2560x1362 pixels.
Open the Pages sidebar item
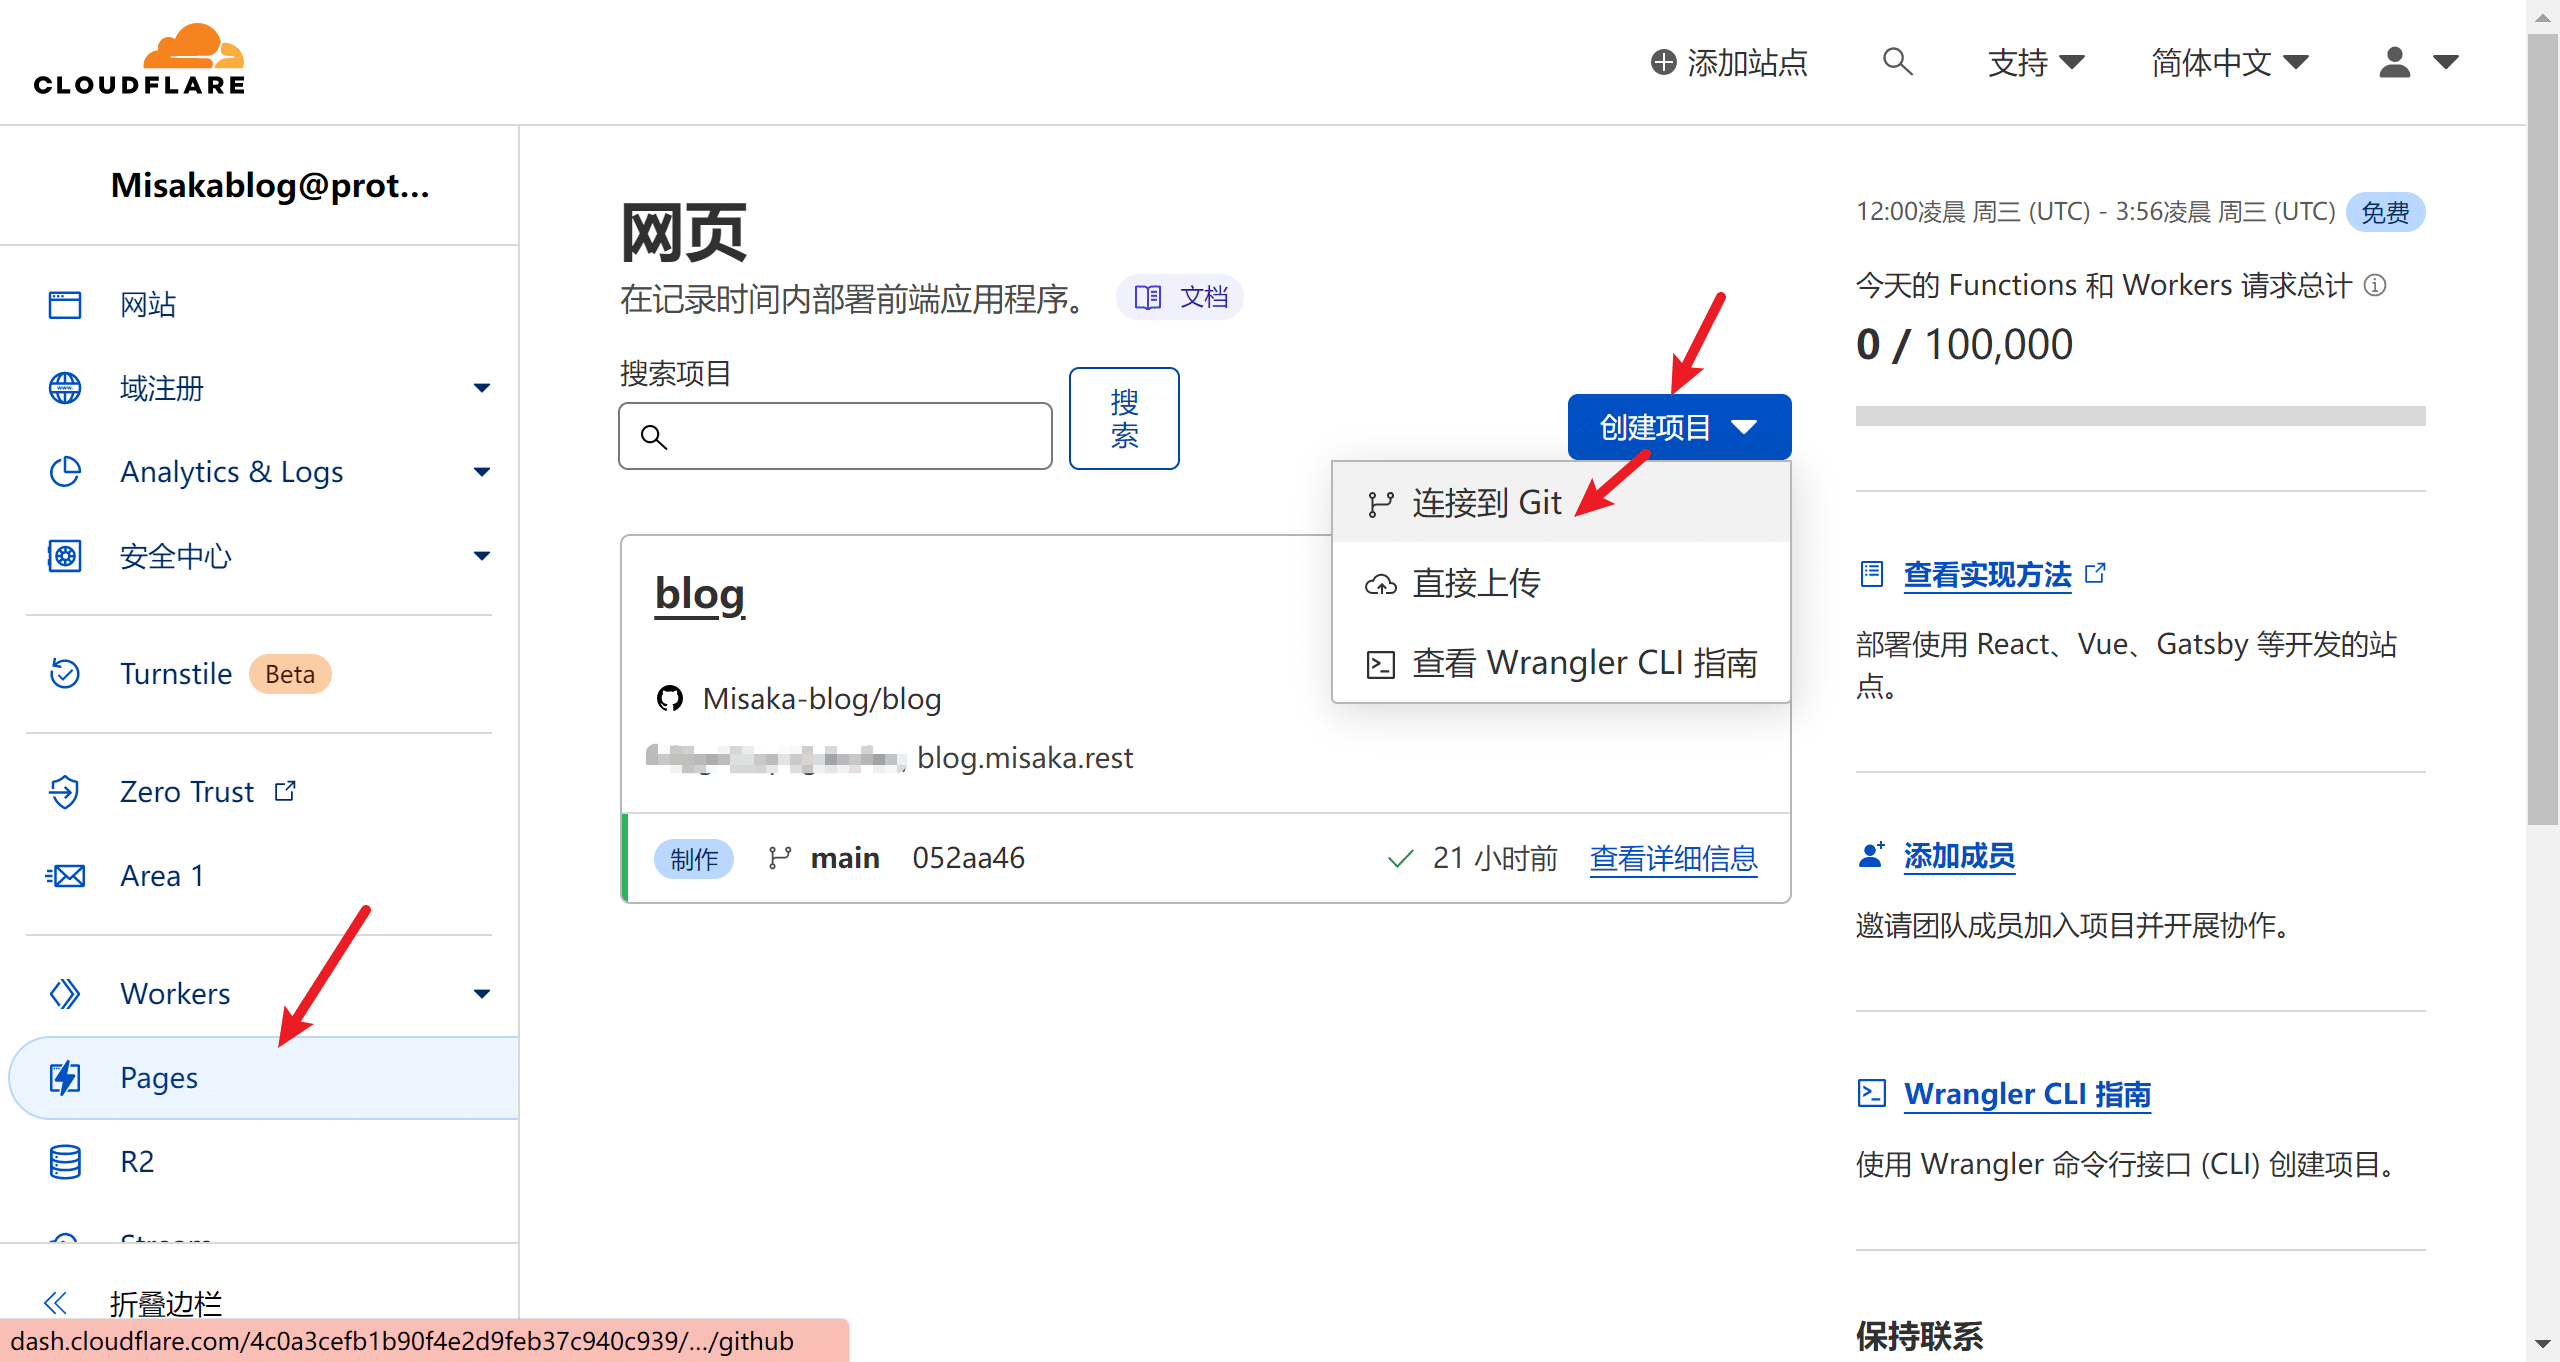264,1078
